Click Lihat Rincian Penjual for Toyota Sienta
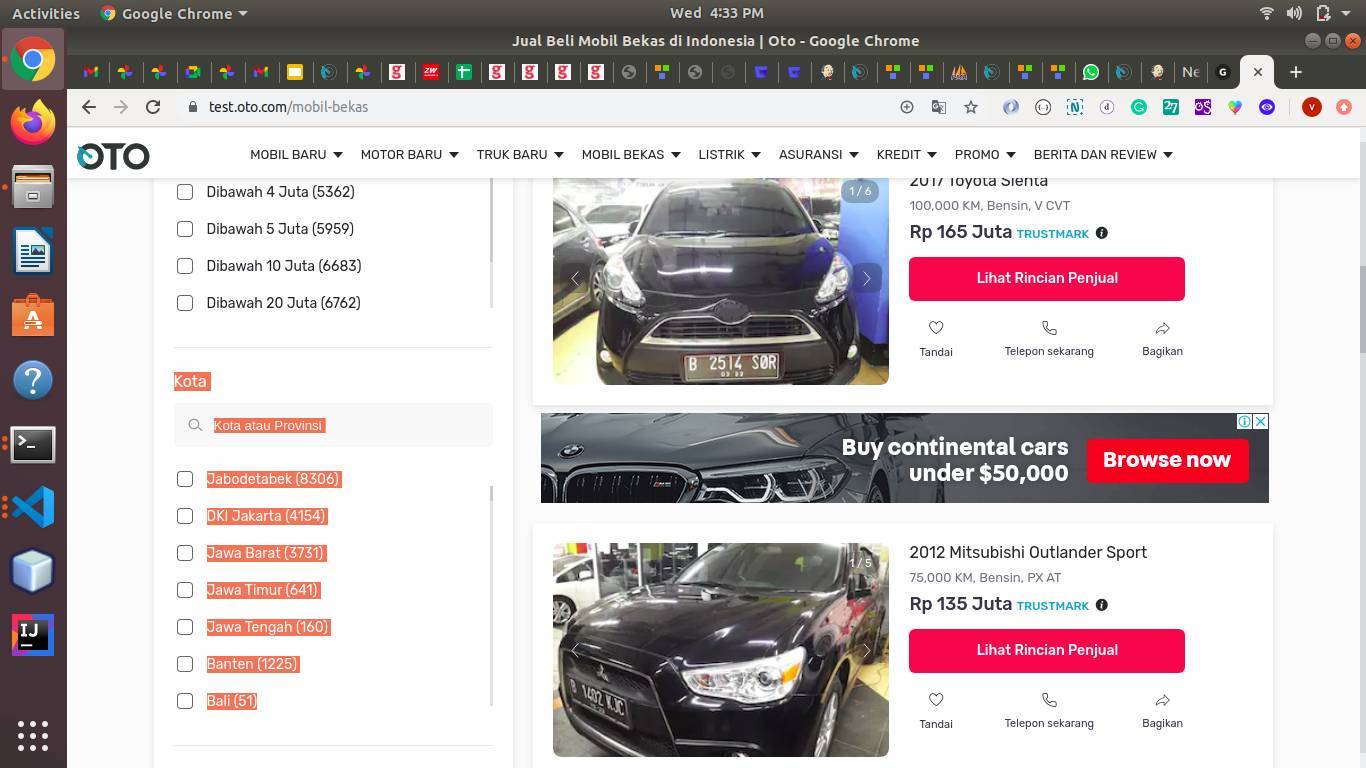Image resolution: width=1366 pixels, height=768 pixels. [1047, 278]
